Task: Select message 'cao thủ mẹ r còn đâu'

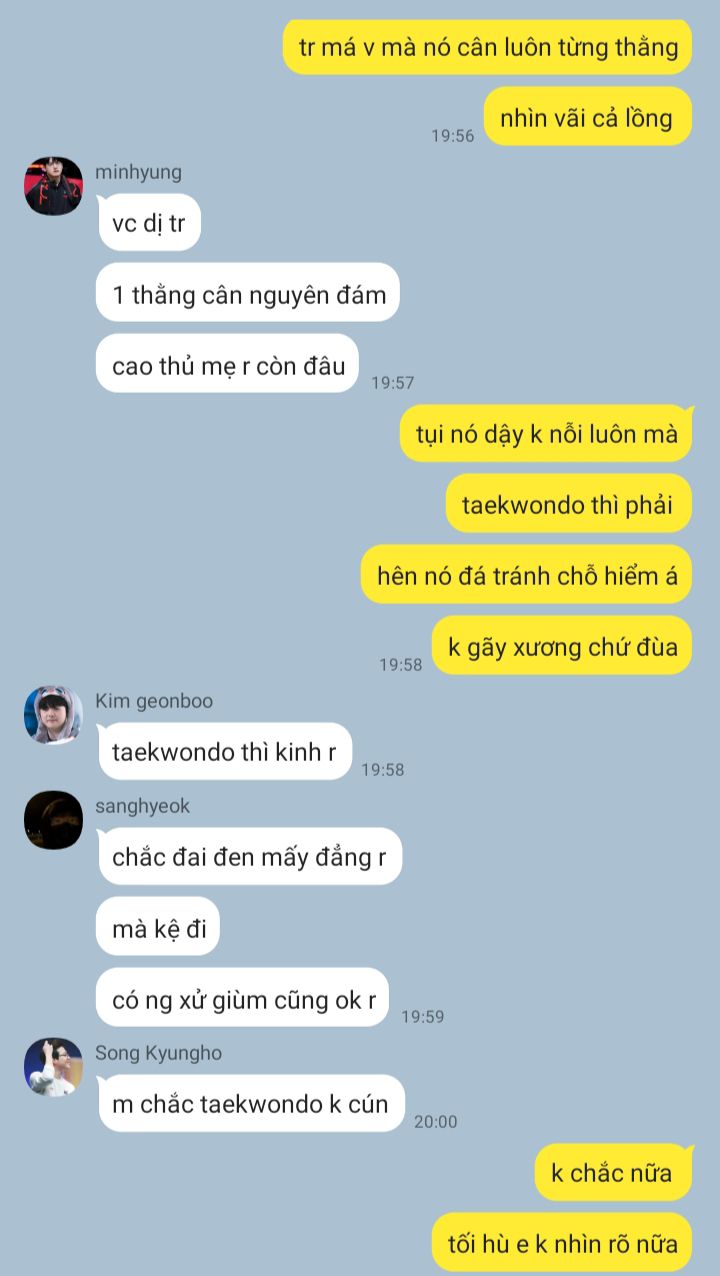Action: pos(228,364)
